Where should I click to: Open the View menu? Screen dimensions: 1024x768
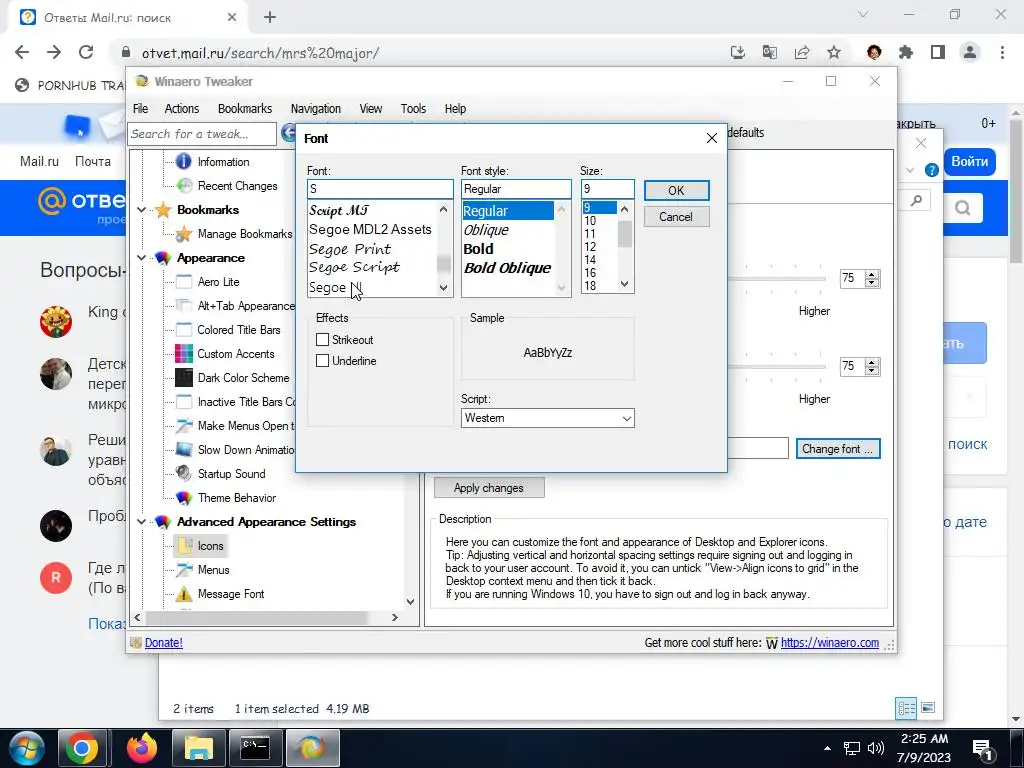click(x=371, y=108)
